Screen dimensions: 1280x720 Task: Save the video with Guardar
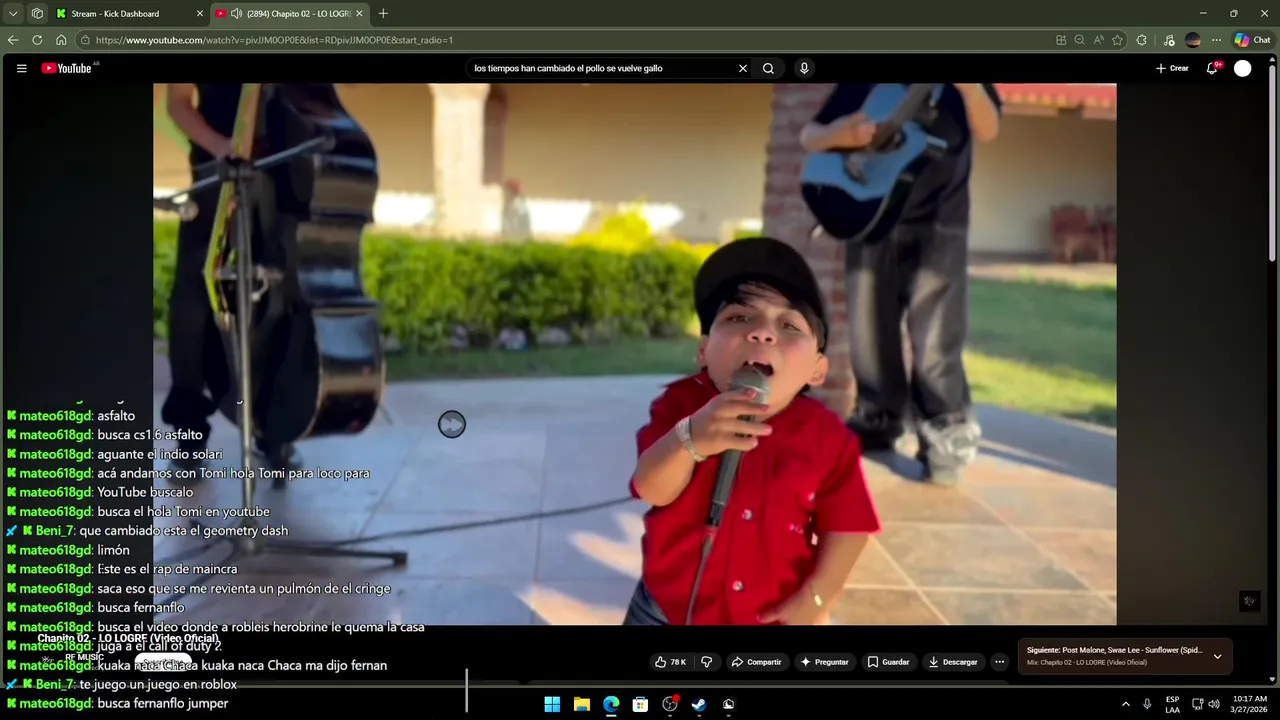tap(888, 662)
